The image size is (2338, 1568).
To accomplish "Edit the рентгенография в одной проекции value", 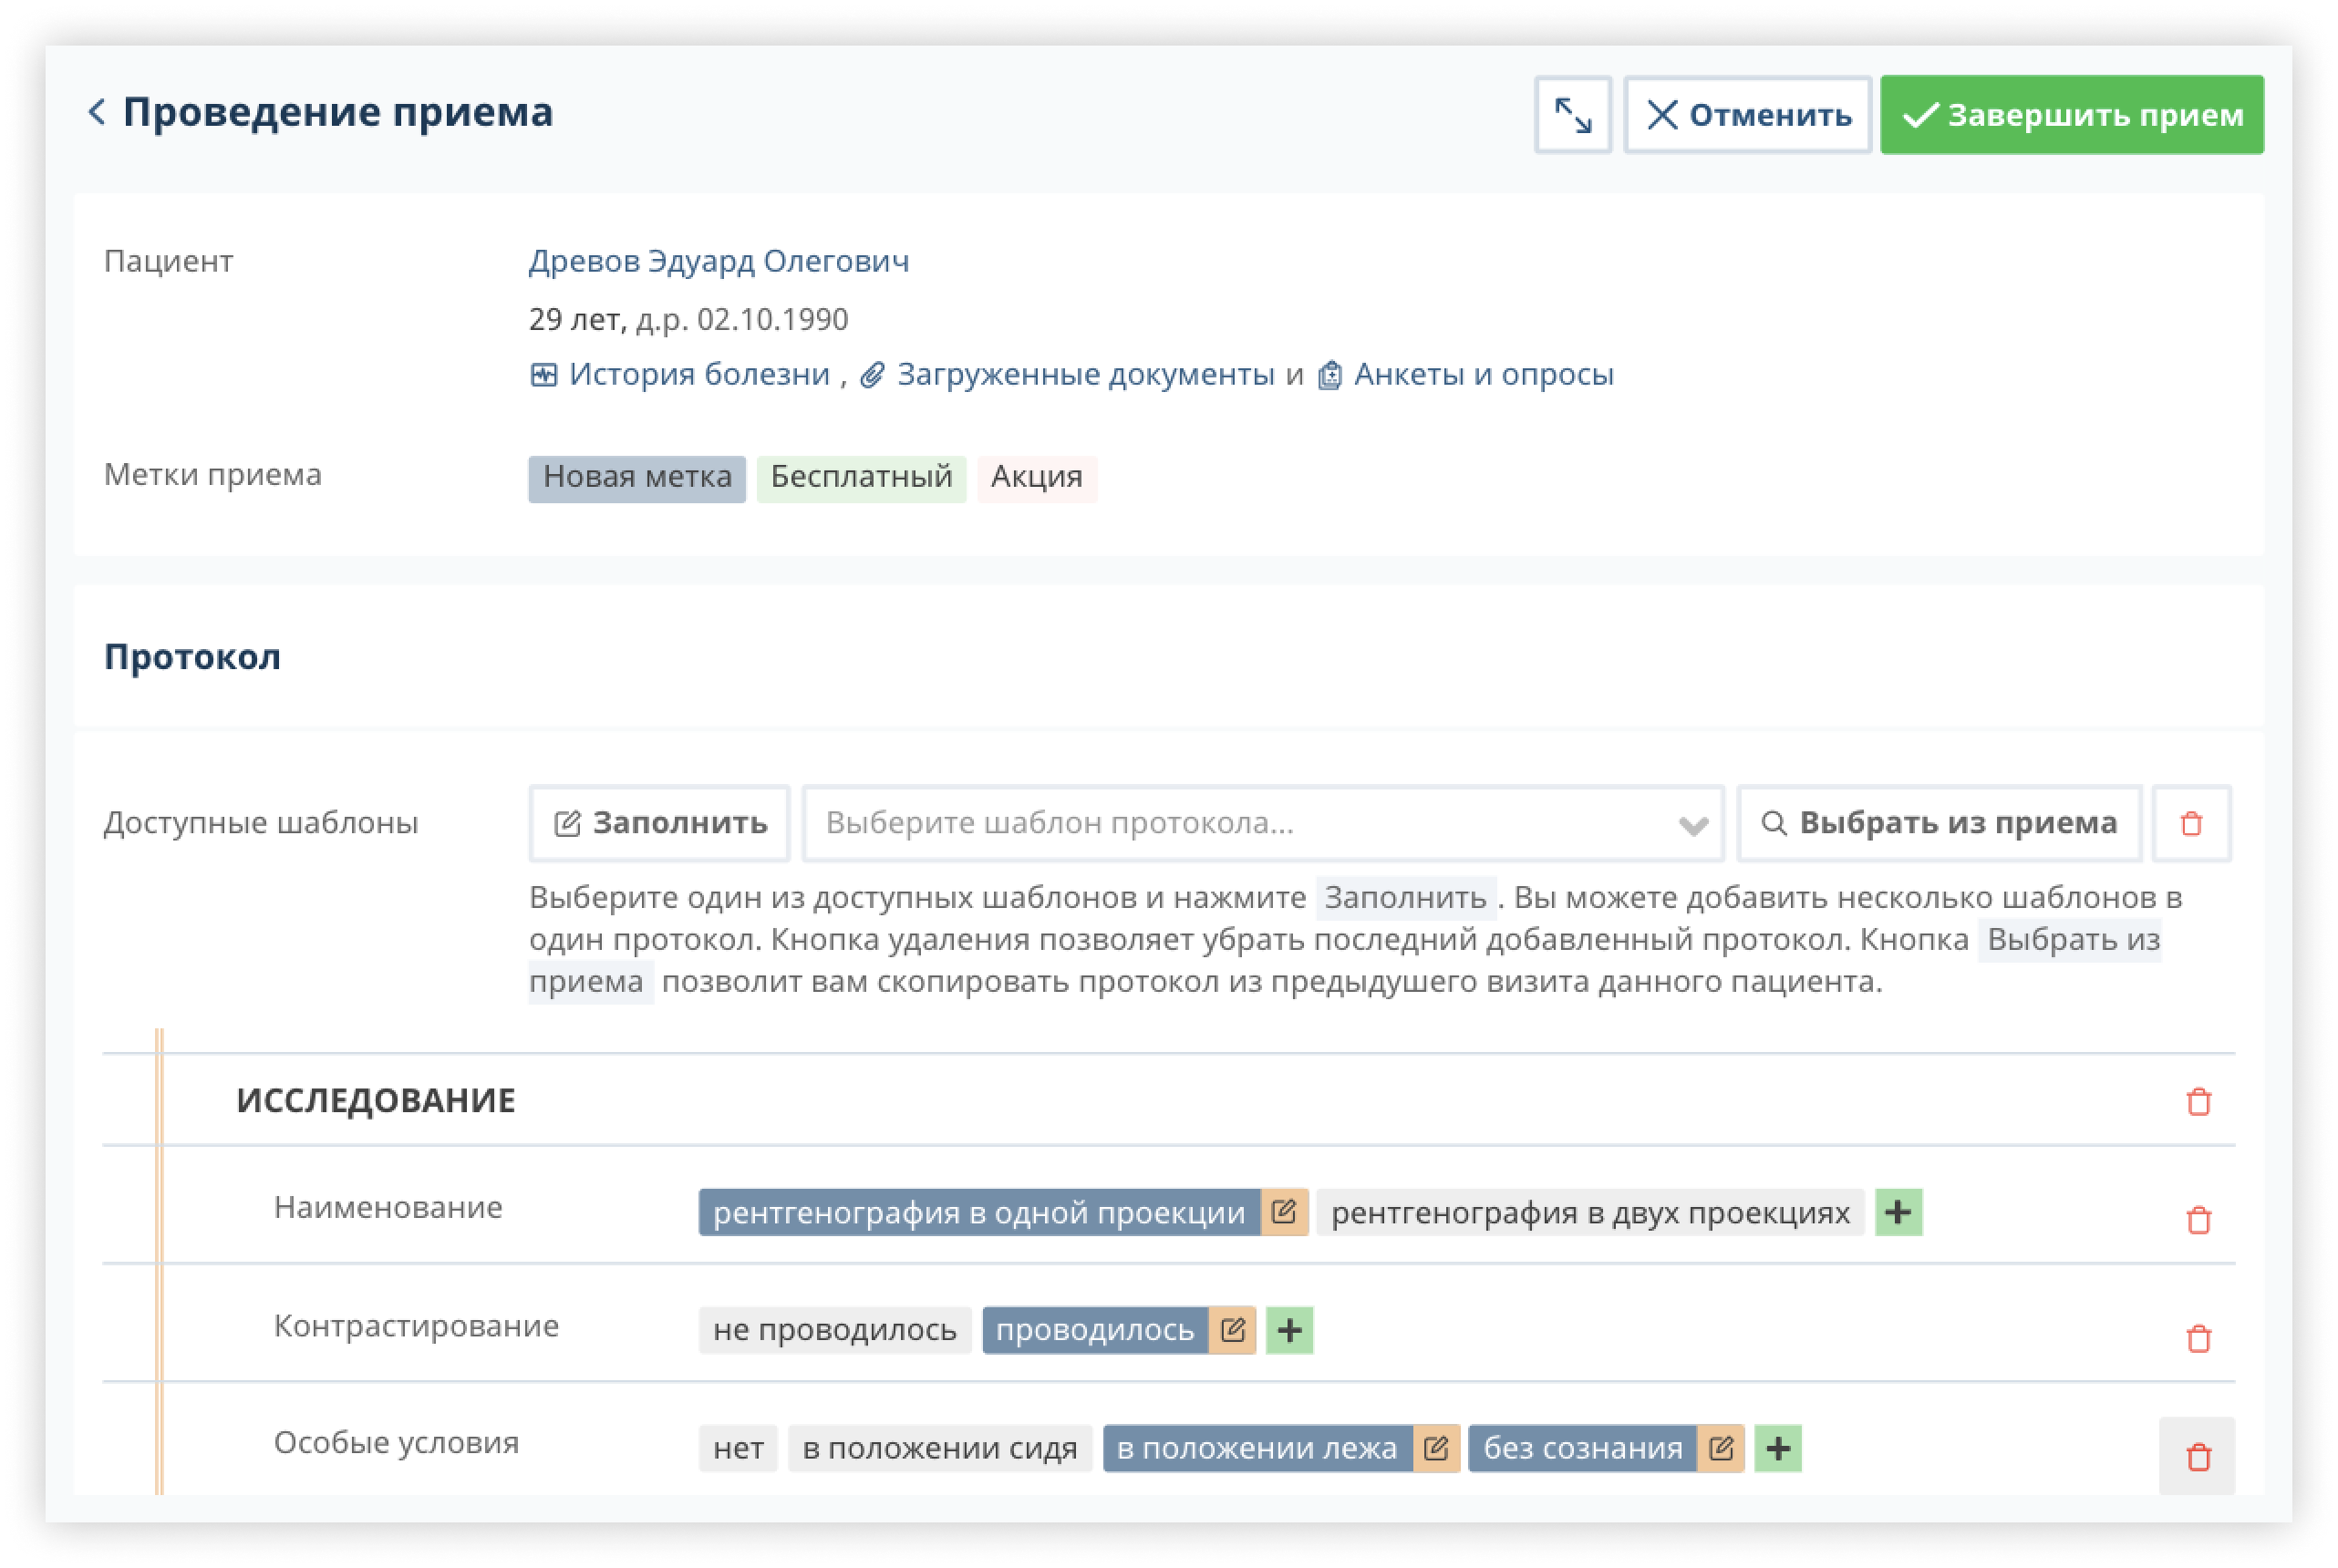I will click(x=1284, y=1213).
